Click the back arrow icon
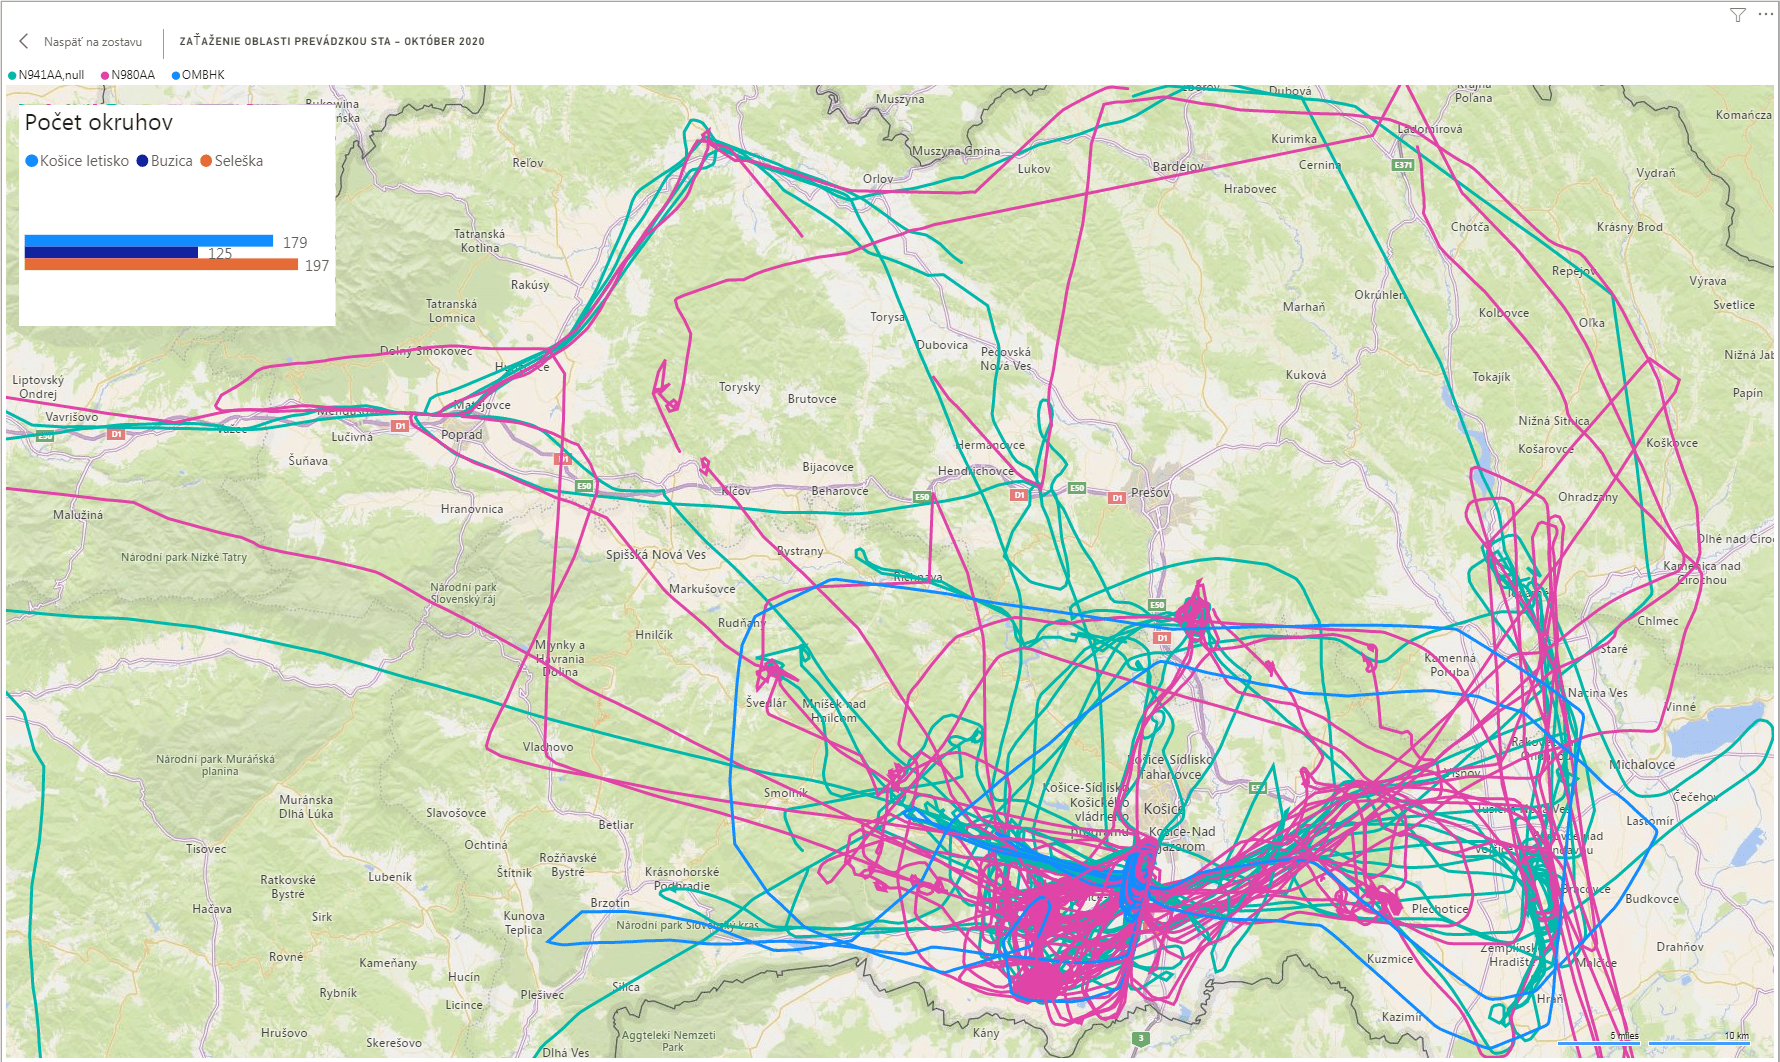The width and height of the screenshot is (1780, 1062). tap(24, 41)
